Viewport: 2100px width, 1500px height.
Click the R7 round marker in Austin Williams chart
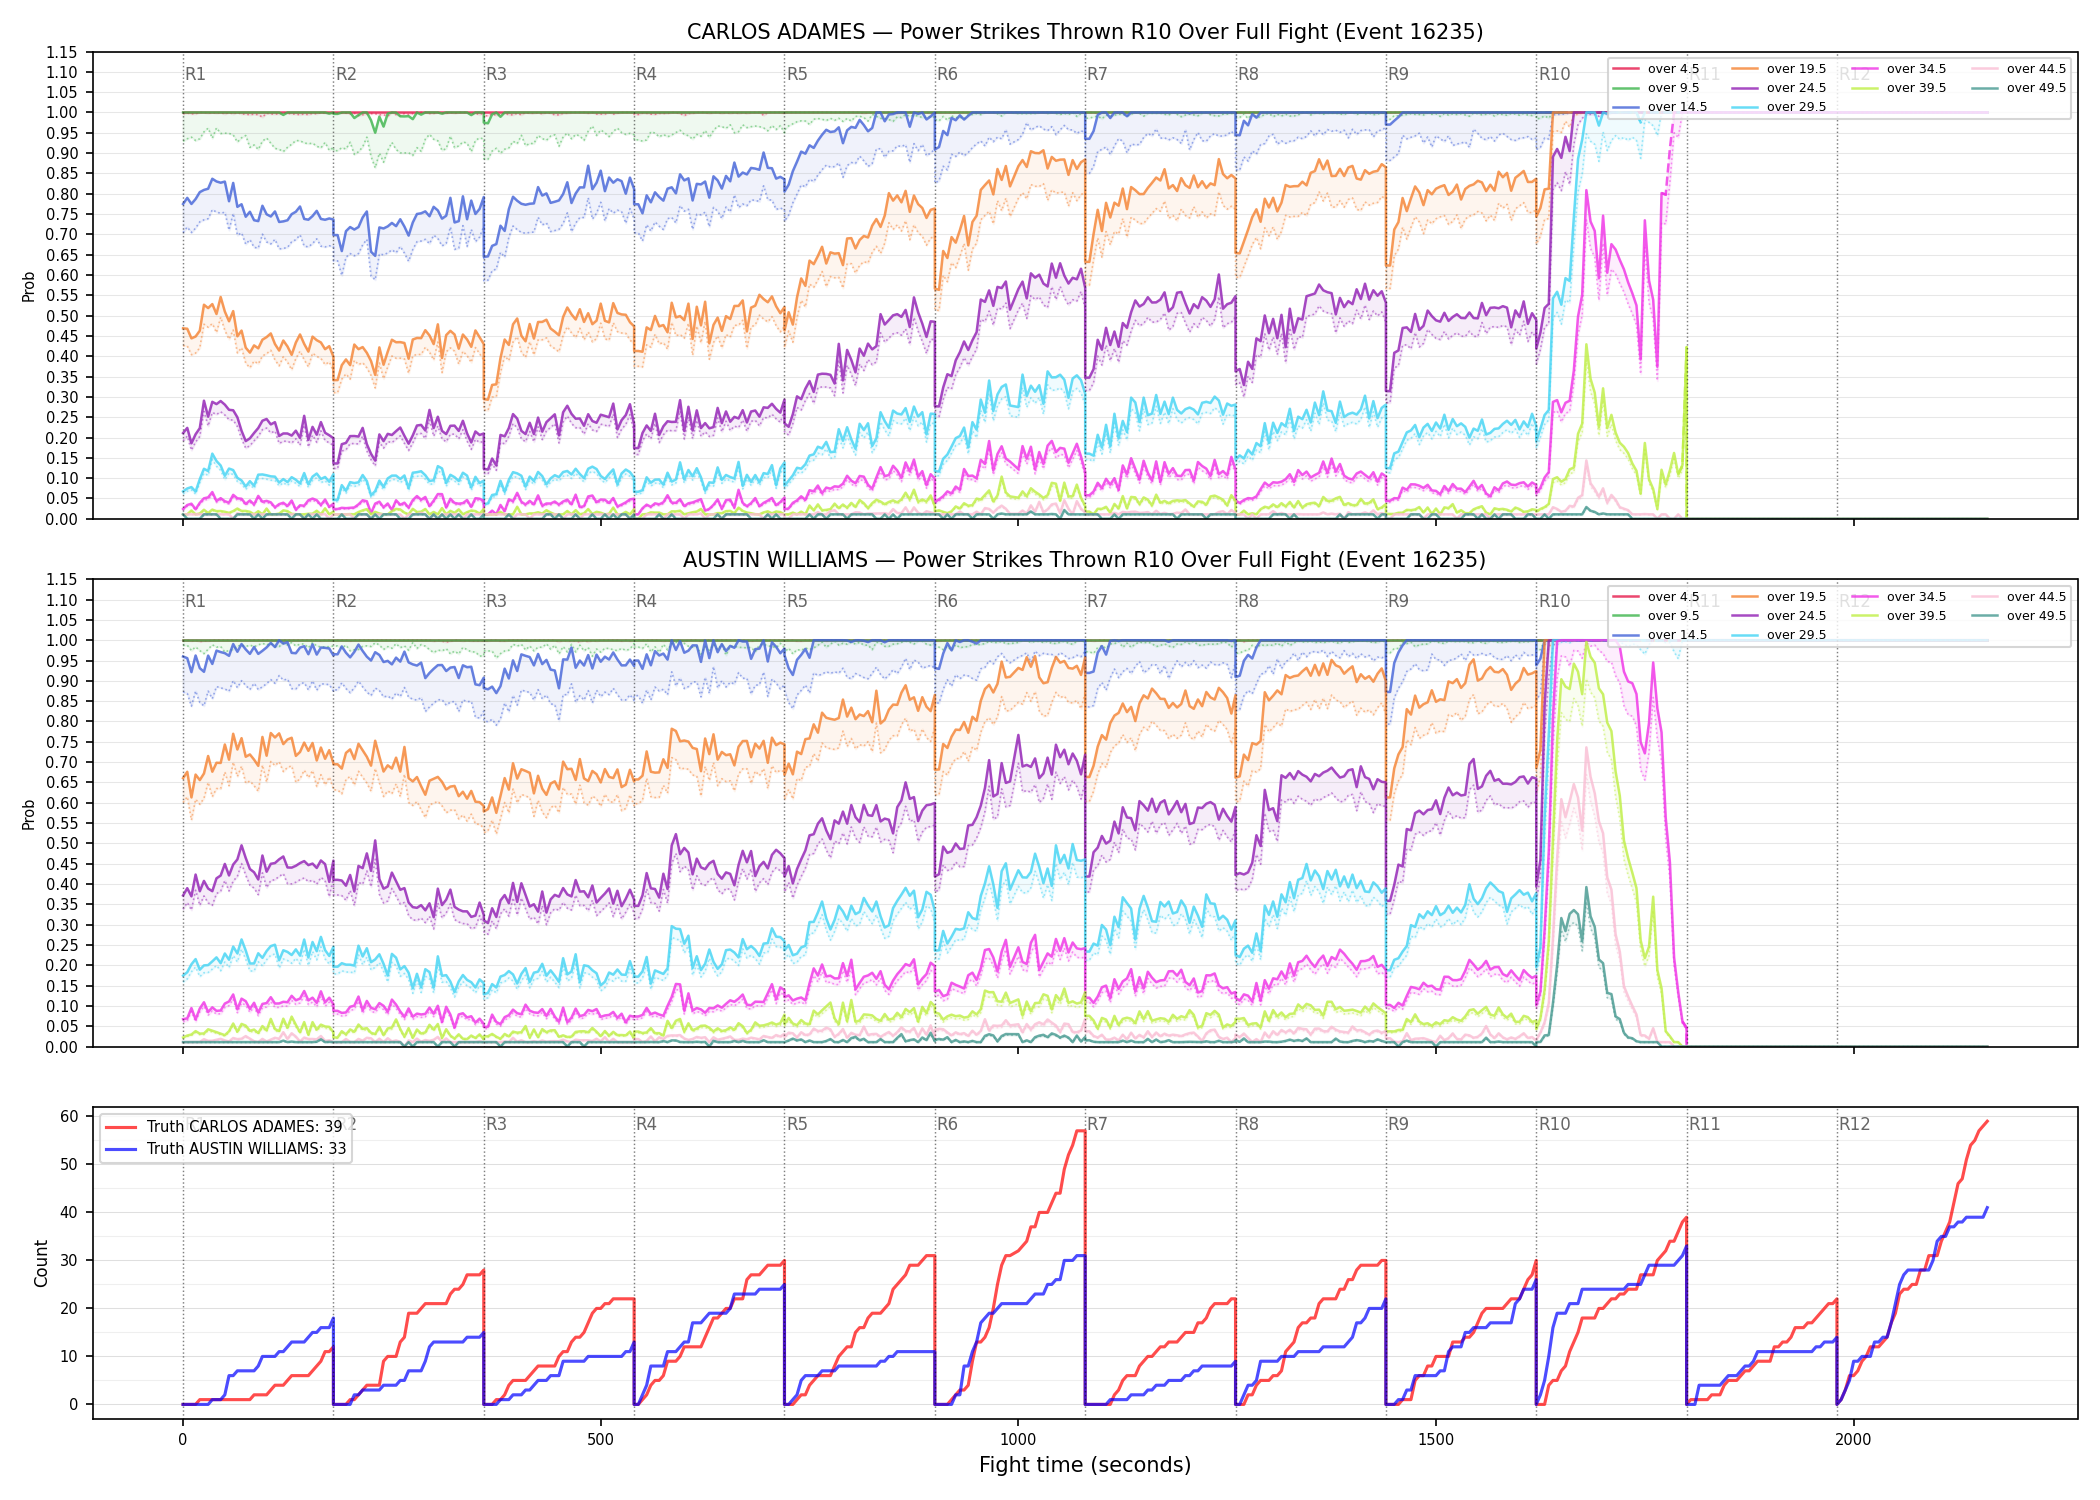click(x=1097, y=601)
